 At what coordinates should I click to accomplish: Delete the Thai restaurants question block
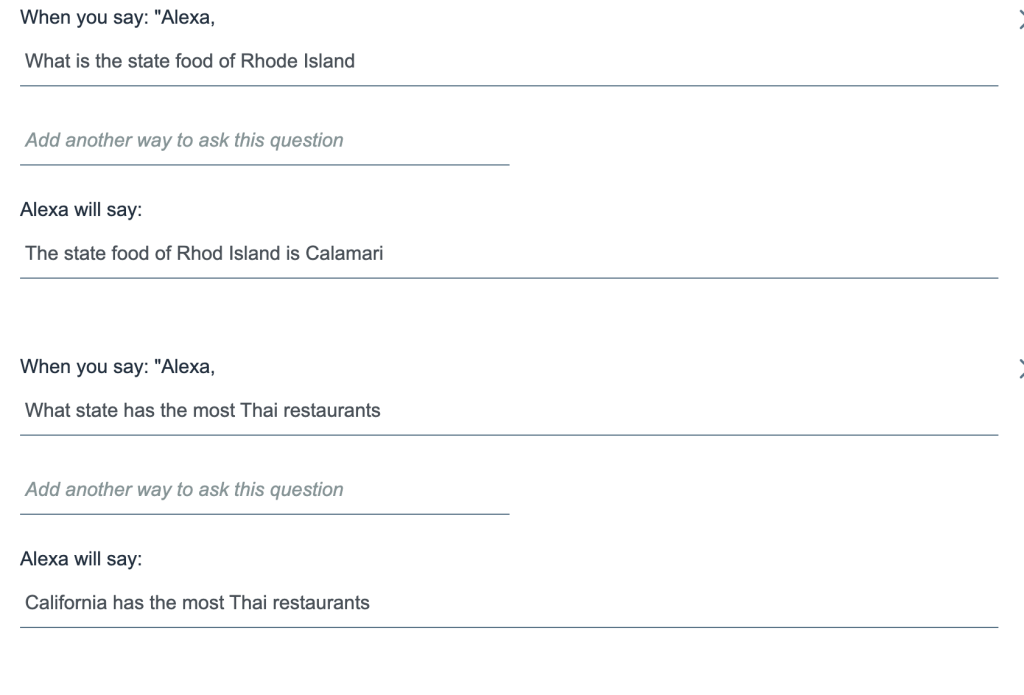point(1019,367)
